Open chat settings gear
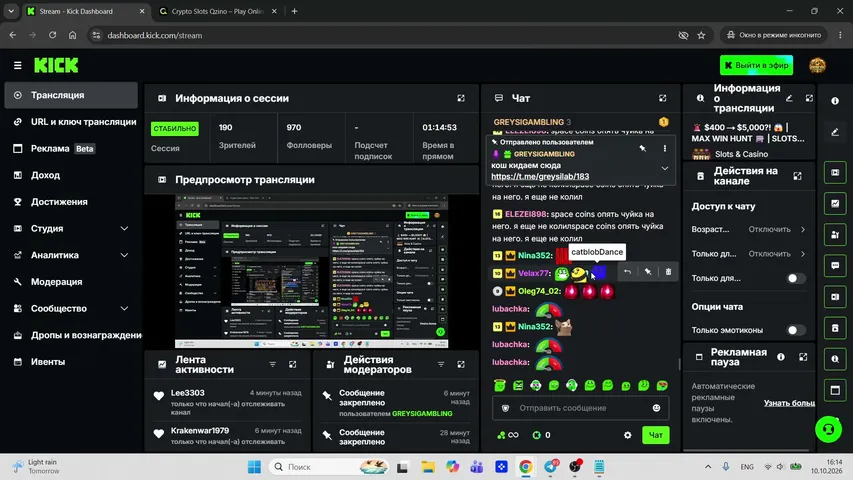Screen dimensions: 853x480 pyautogui.click(x=628, y=435)
